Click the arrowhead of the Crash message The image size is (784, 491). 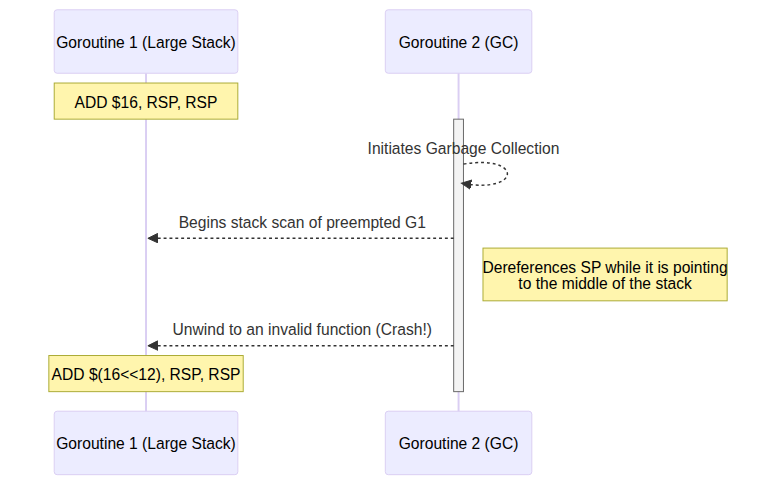click(153, 345)
